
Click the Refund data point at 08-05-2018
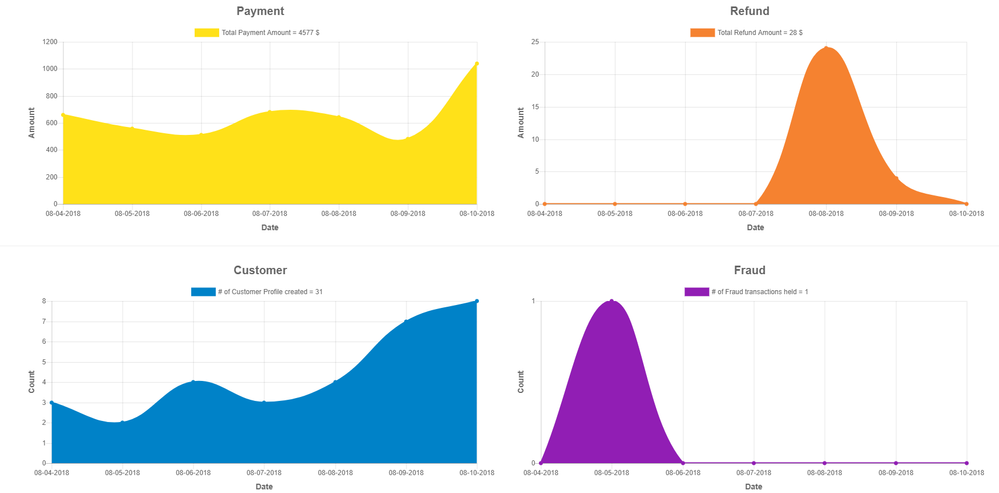click(x=615, y=204)
